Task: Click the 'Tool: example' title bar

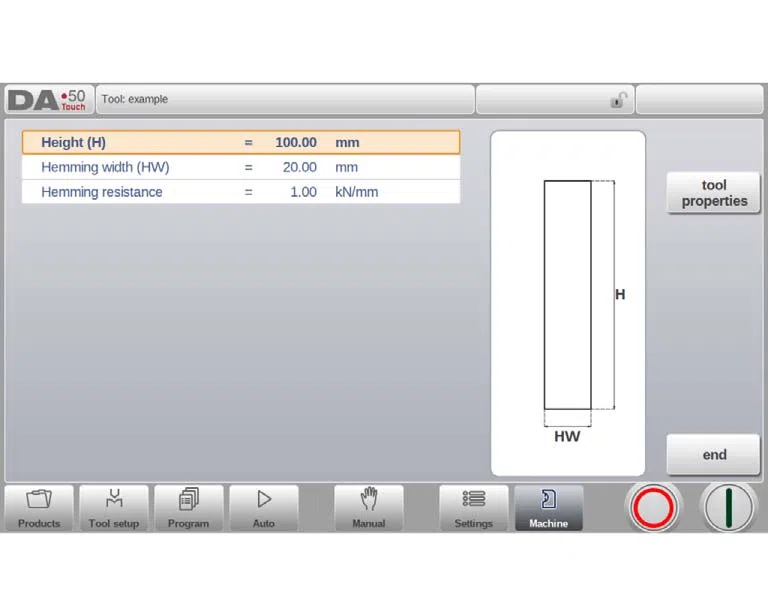Action: 285,99
